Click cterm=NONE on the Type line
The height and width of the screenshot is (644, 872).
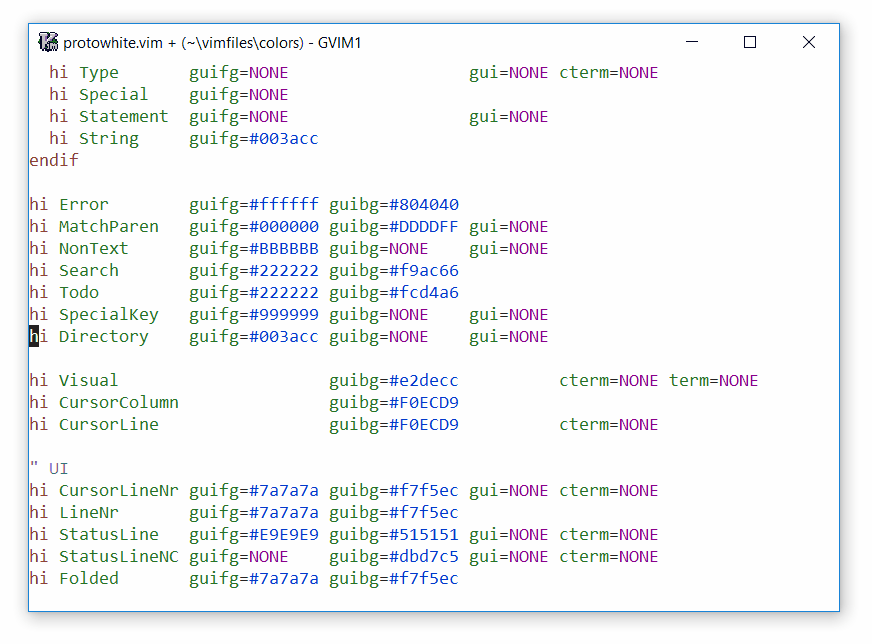[608, 72]
